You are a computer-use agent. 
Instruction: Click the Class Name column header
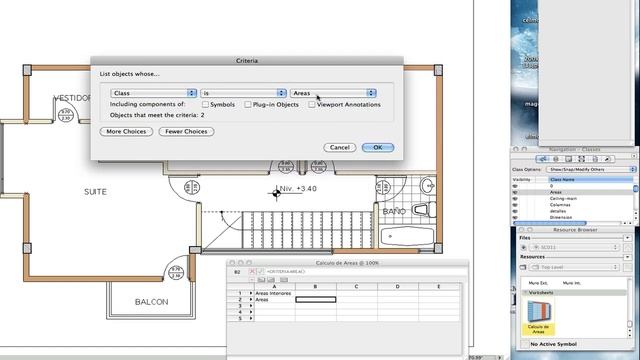[x=590, y=180]
